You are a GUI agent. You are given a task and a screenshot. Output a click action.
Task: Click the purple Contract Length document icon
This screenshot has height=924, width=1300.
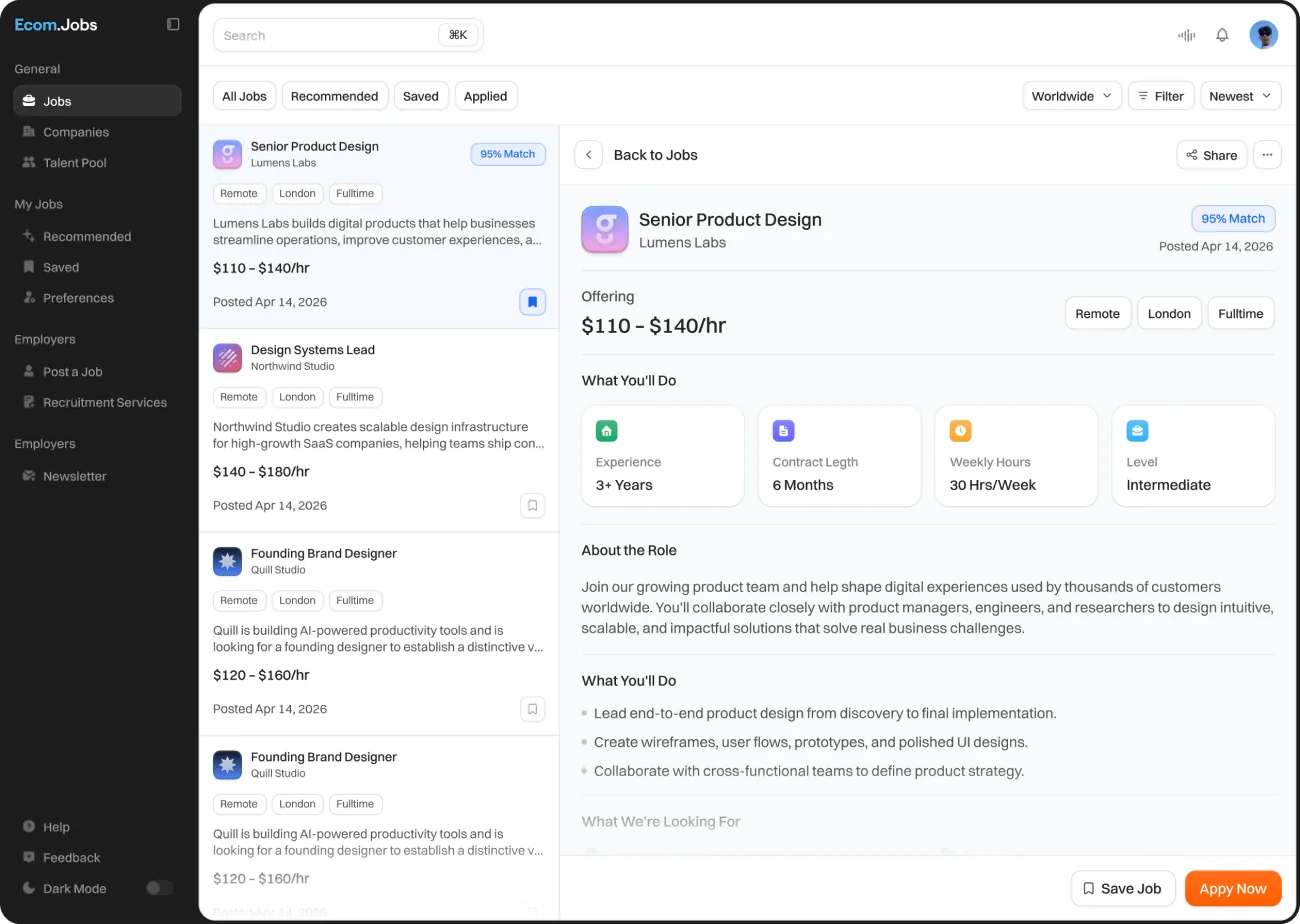783,431
